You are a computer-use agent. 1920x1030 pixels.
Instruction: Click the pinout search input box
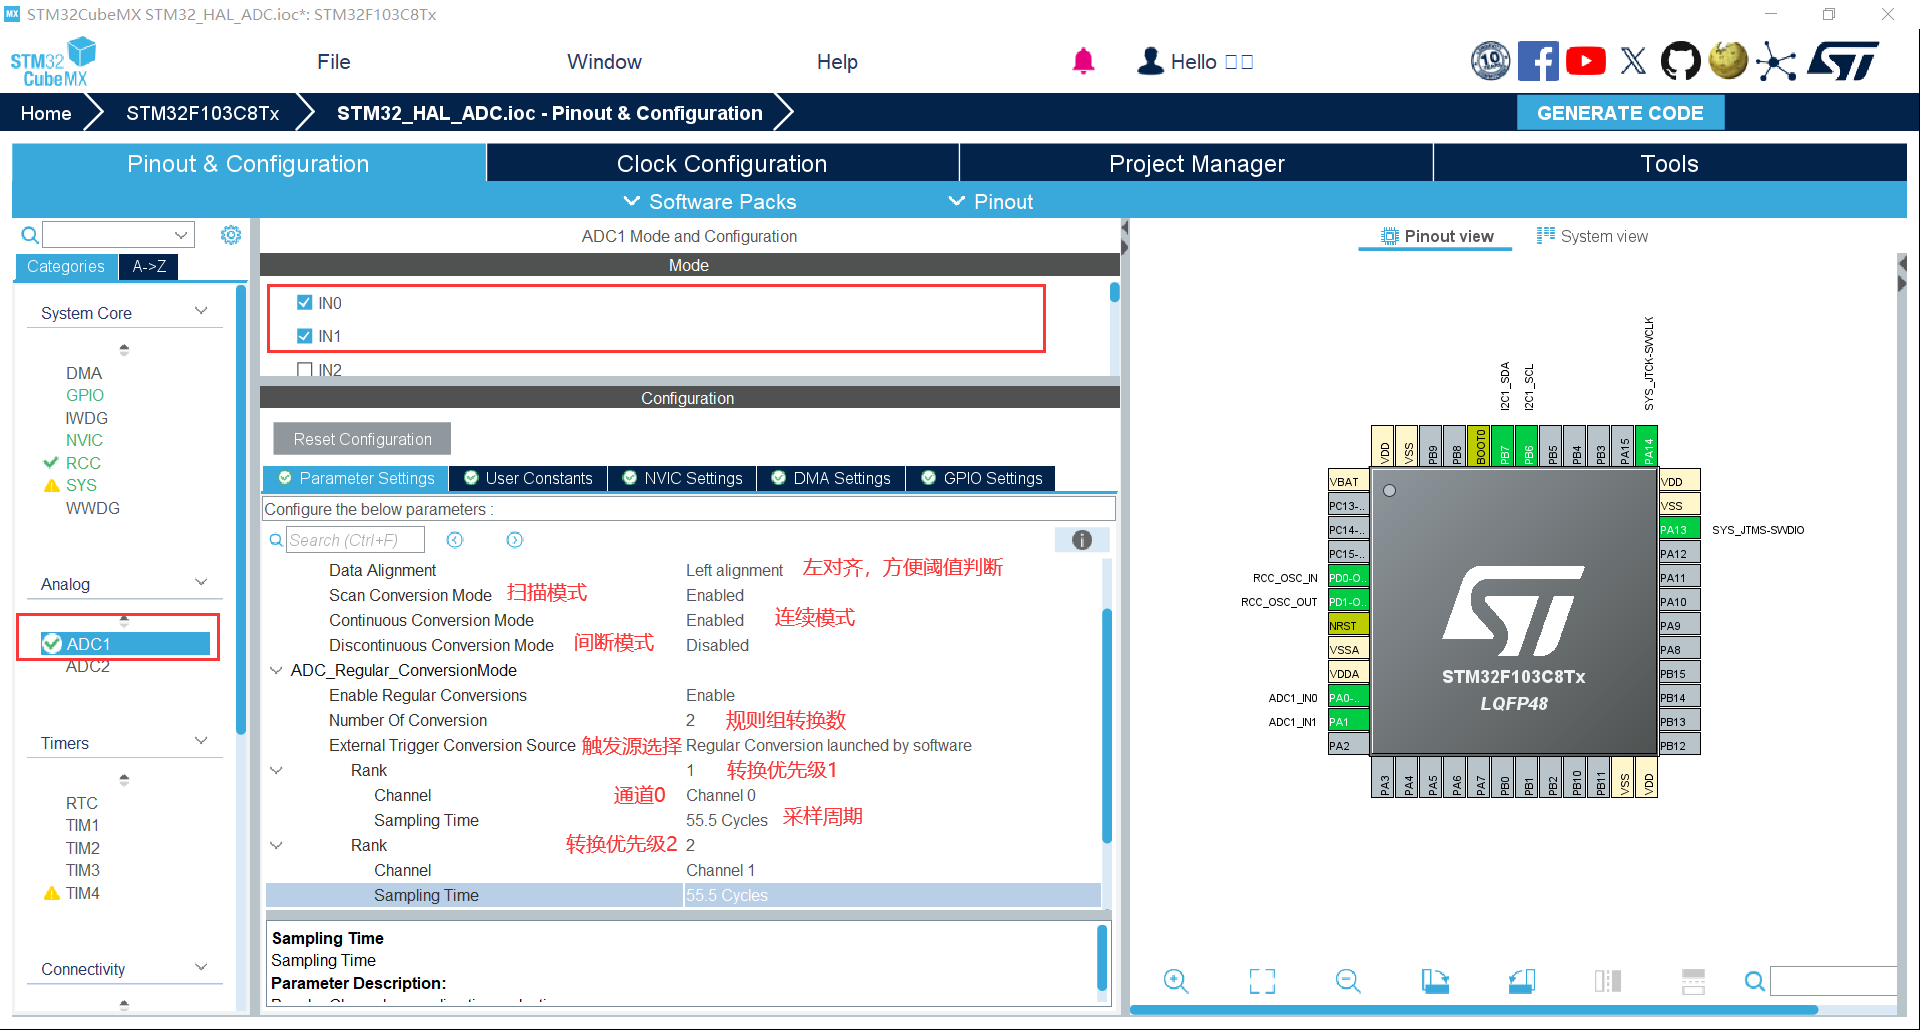point(1833,981)
